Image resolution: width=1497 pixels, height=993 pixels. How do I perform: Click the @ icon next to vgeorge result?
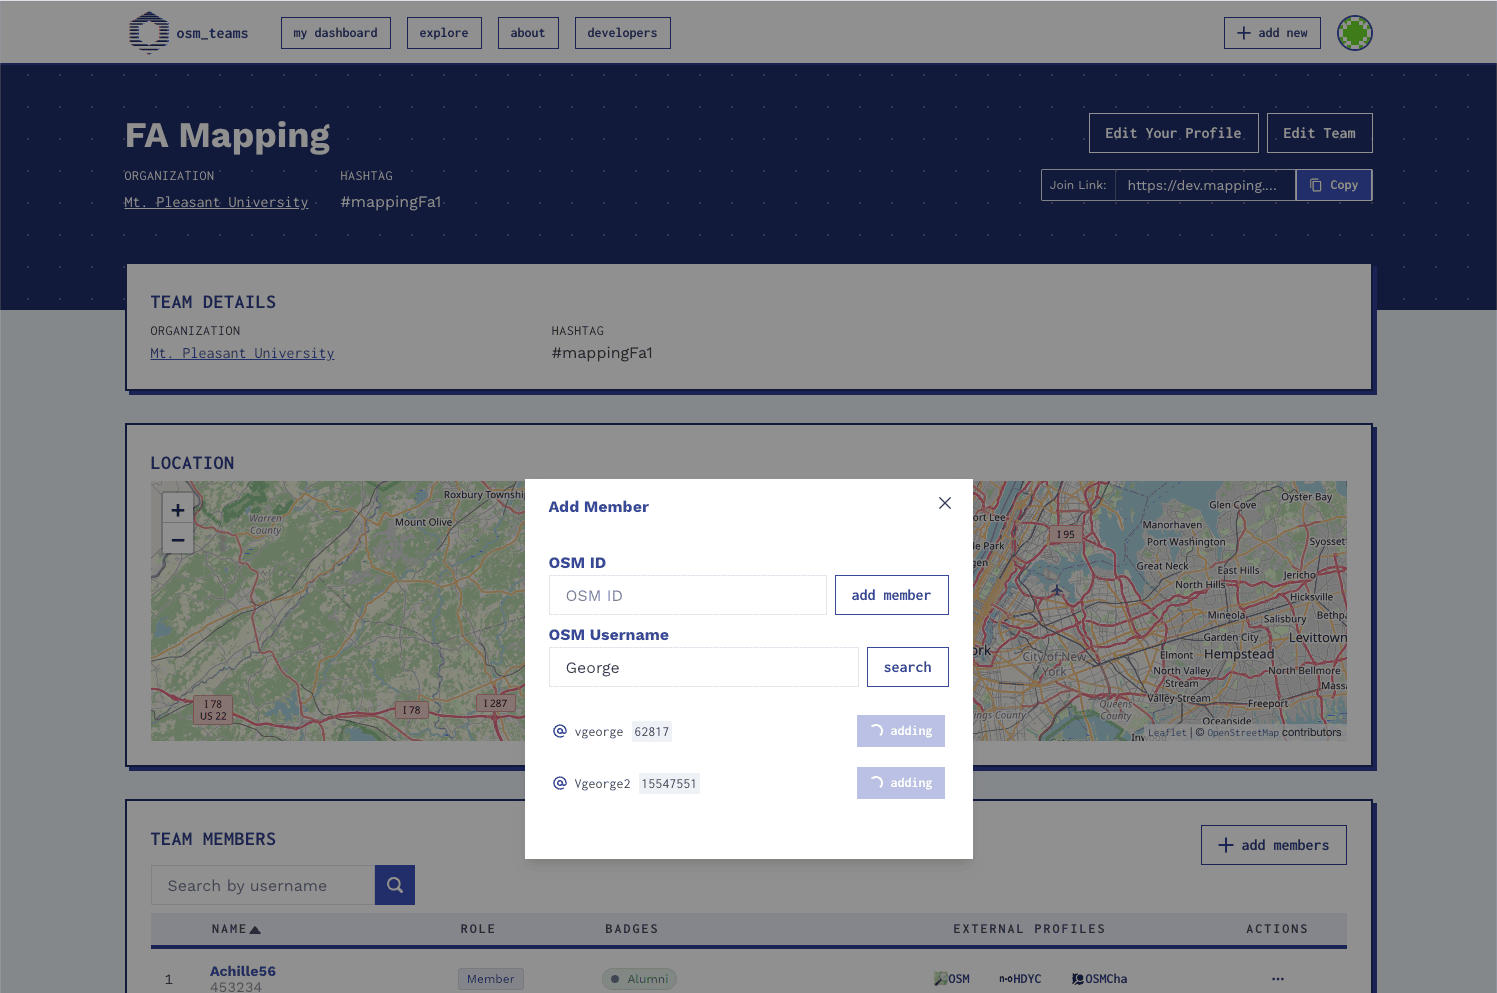[560, 730]
